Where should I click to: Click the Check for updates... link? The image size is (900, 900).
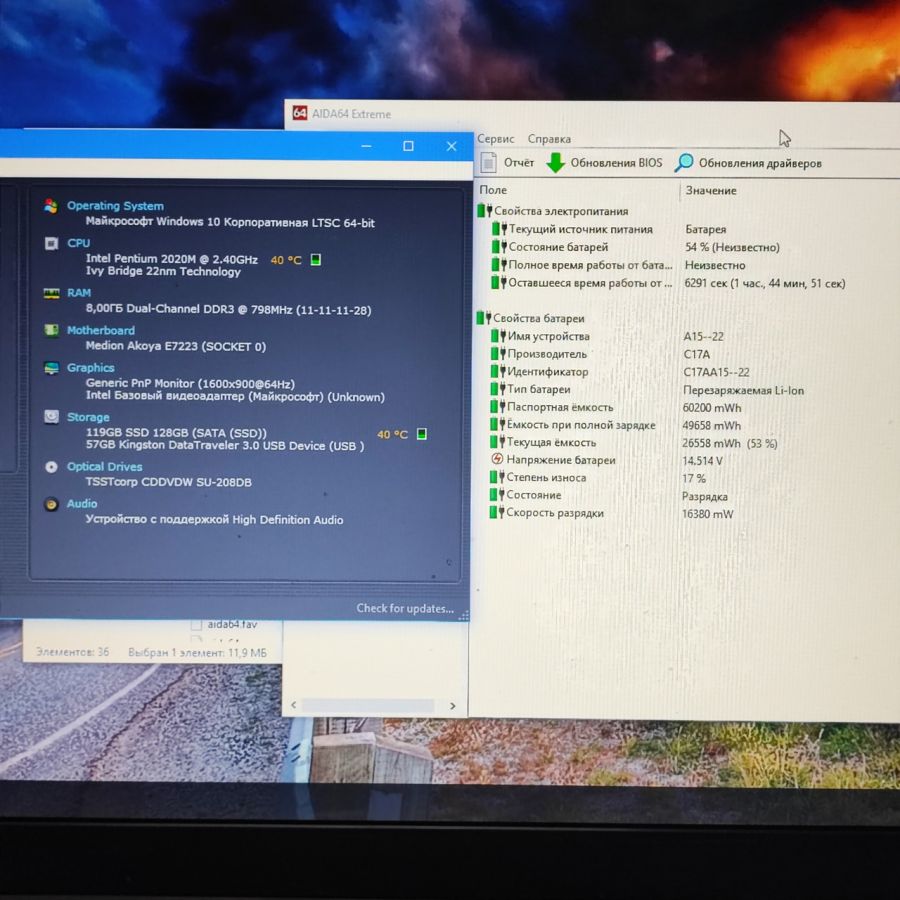pyautogui.click(x=405, y=608)
